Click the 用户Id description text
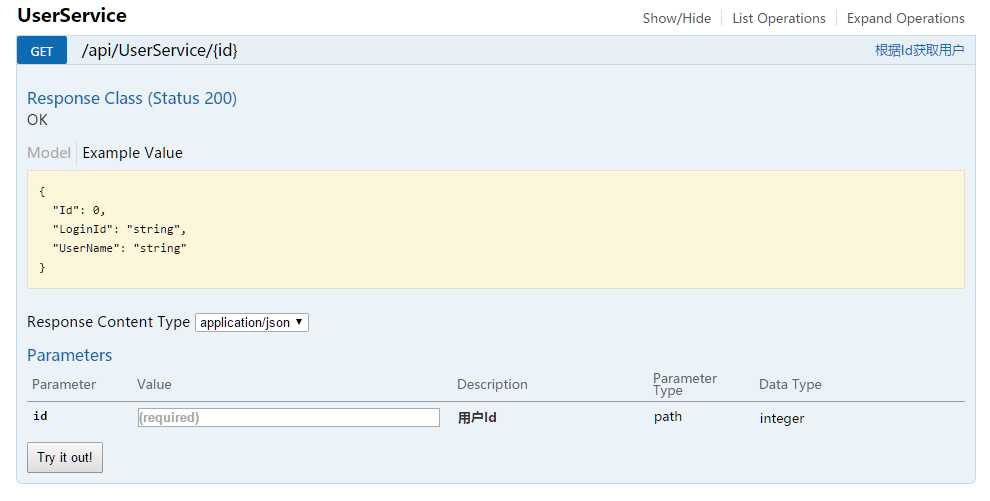This screenshot has width=990, height=501. tap(477, 418)
